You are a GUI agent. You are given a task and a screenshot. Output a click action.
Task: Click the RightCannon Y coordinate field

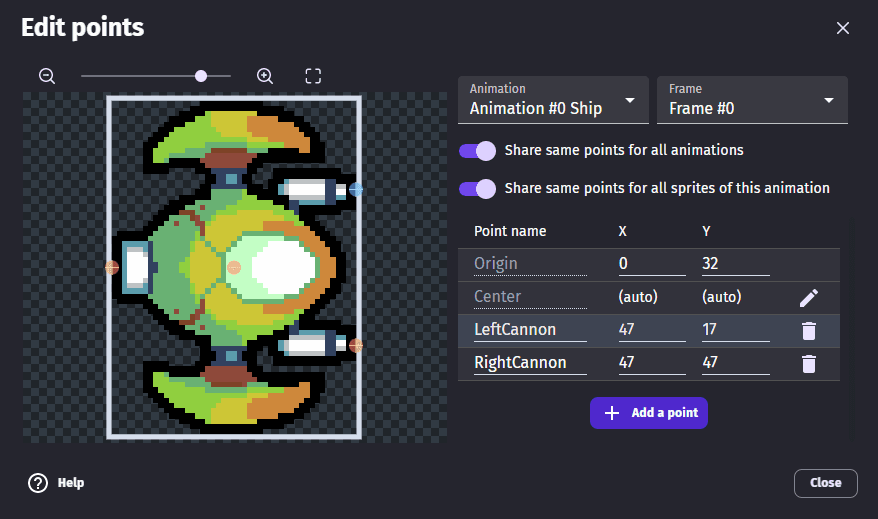[735, 362]
